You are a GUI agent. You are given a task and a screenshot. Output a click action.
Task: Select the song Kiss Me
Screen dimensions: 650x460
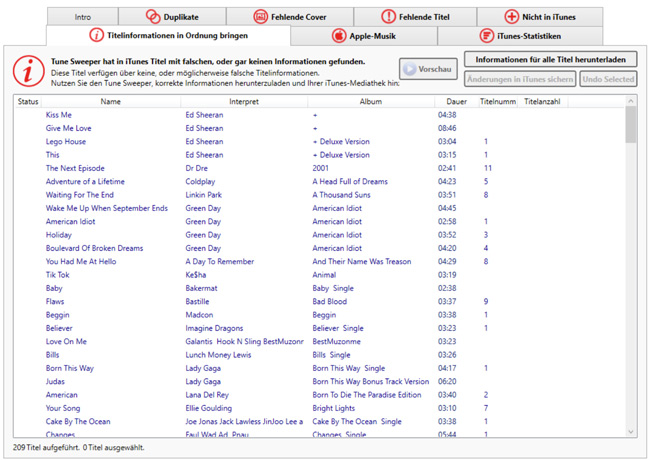(58, 115)
